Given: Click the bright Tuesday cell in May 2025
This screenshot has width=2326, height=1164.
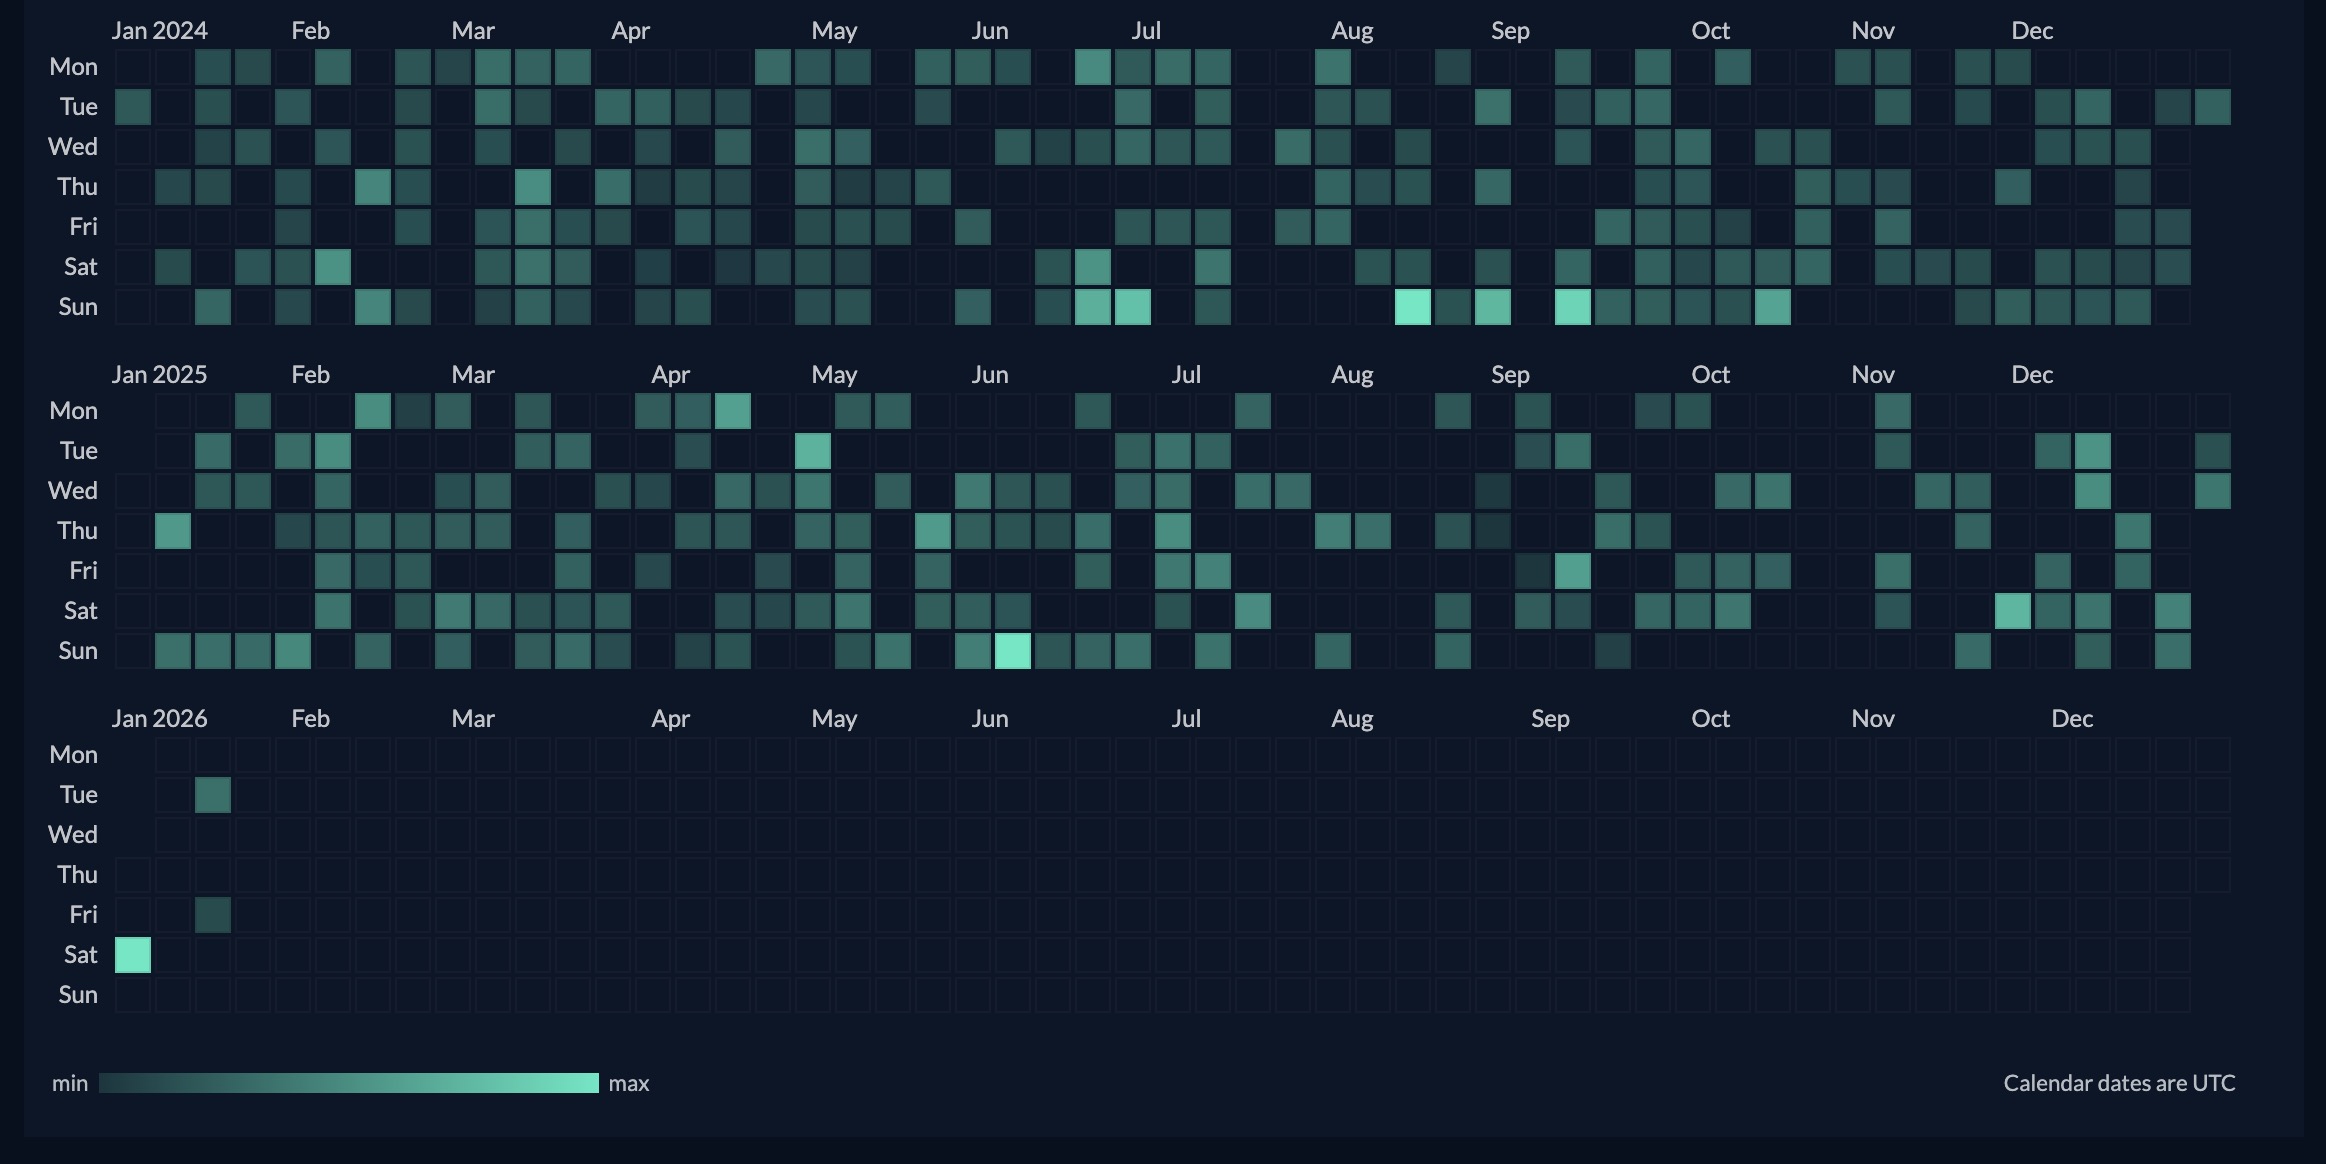Looking at the screenshot, I should [813, 451].
